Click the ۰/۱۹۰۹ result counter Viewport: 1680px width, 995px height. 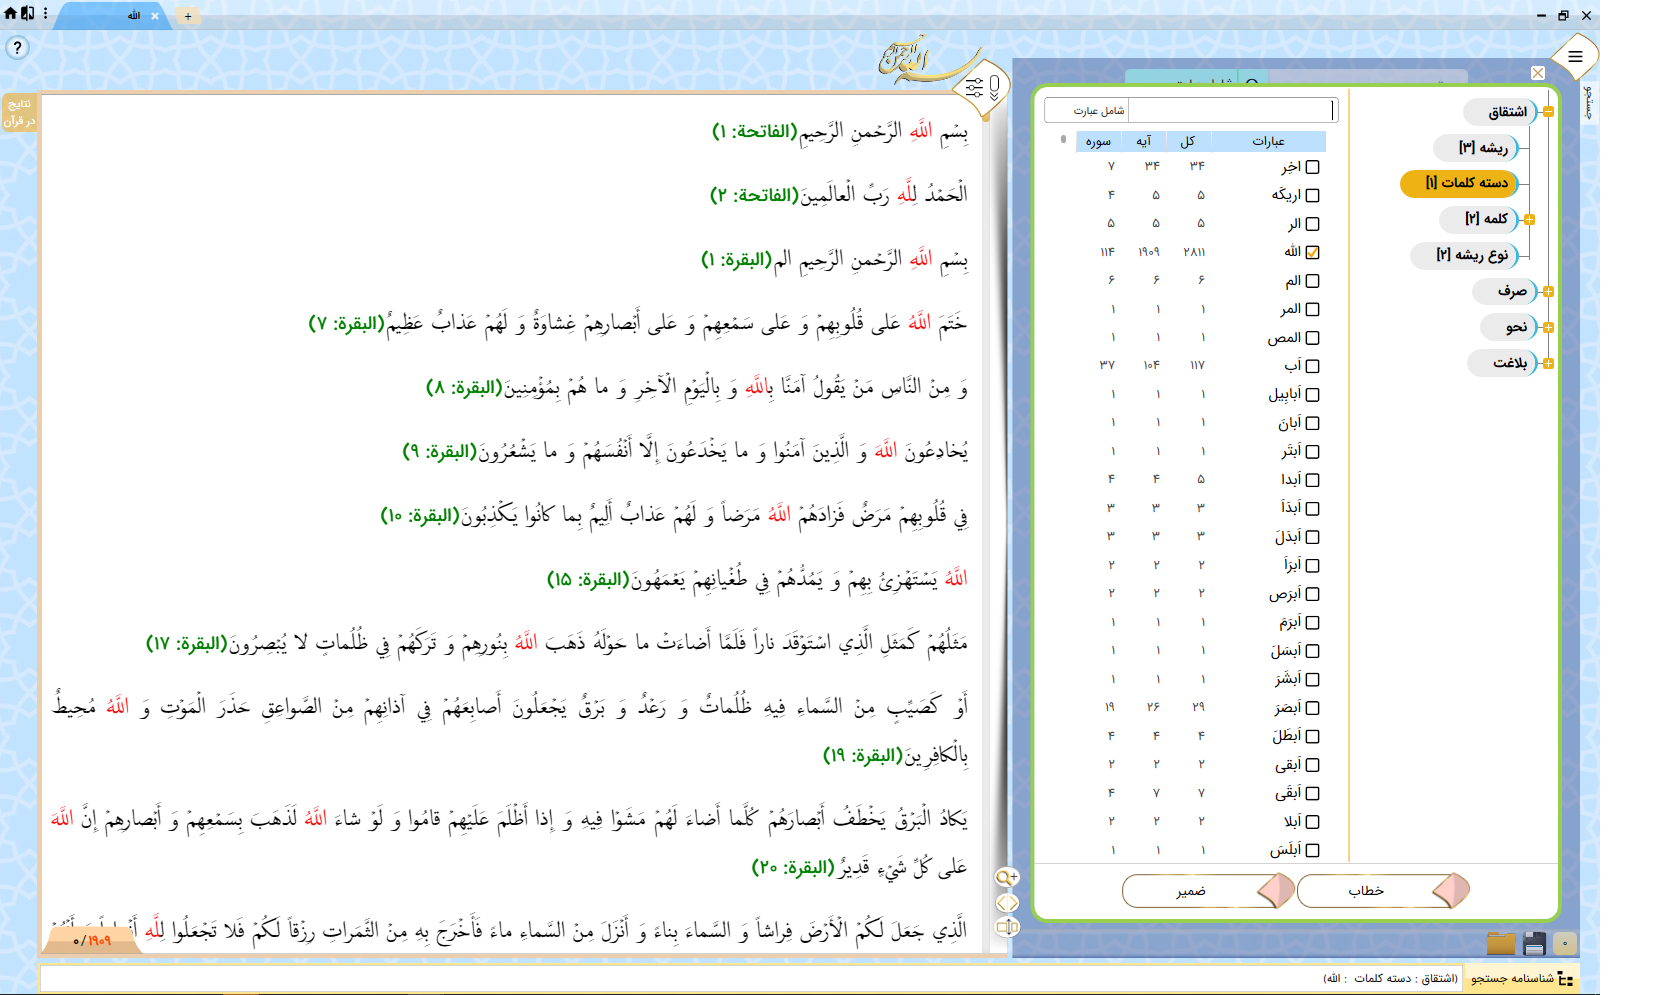(92, 941)
